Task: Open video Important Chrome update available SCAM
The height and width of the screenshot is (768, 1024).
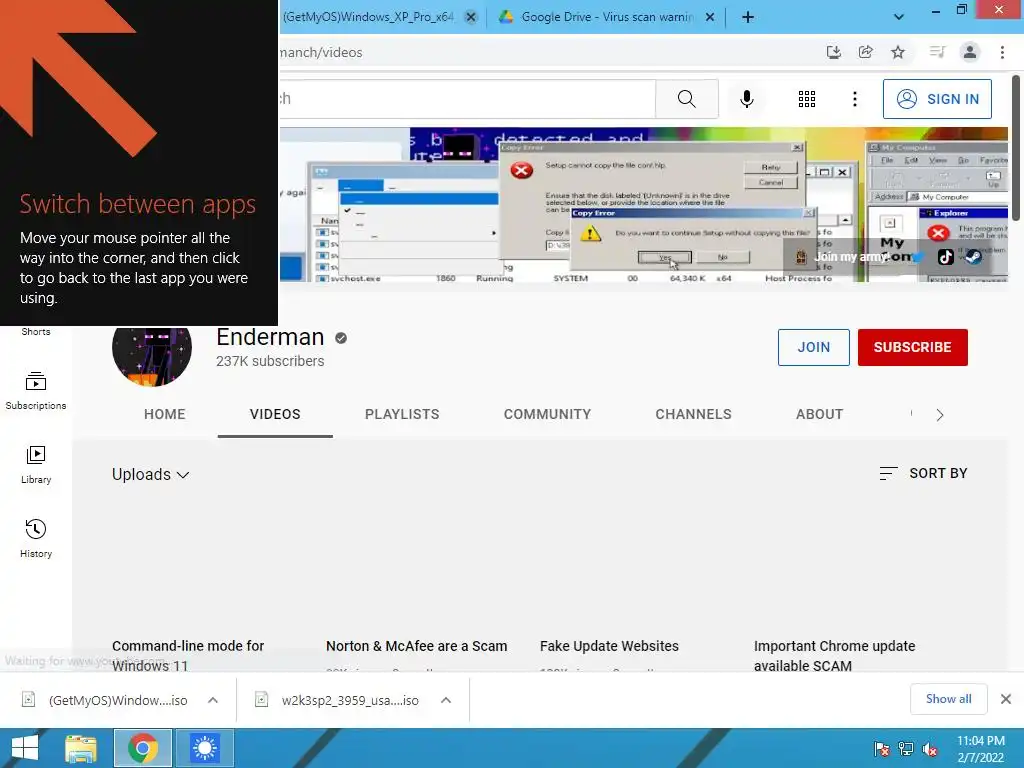Action: 835,656
